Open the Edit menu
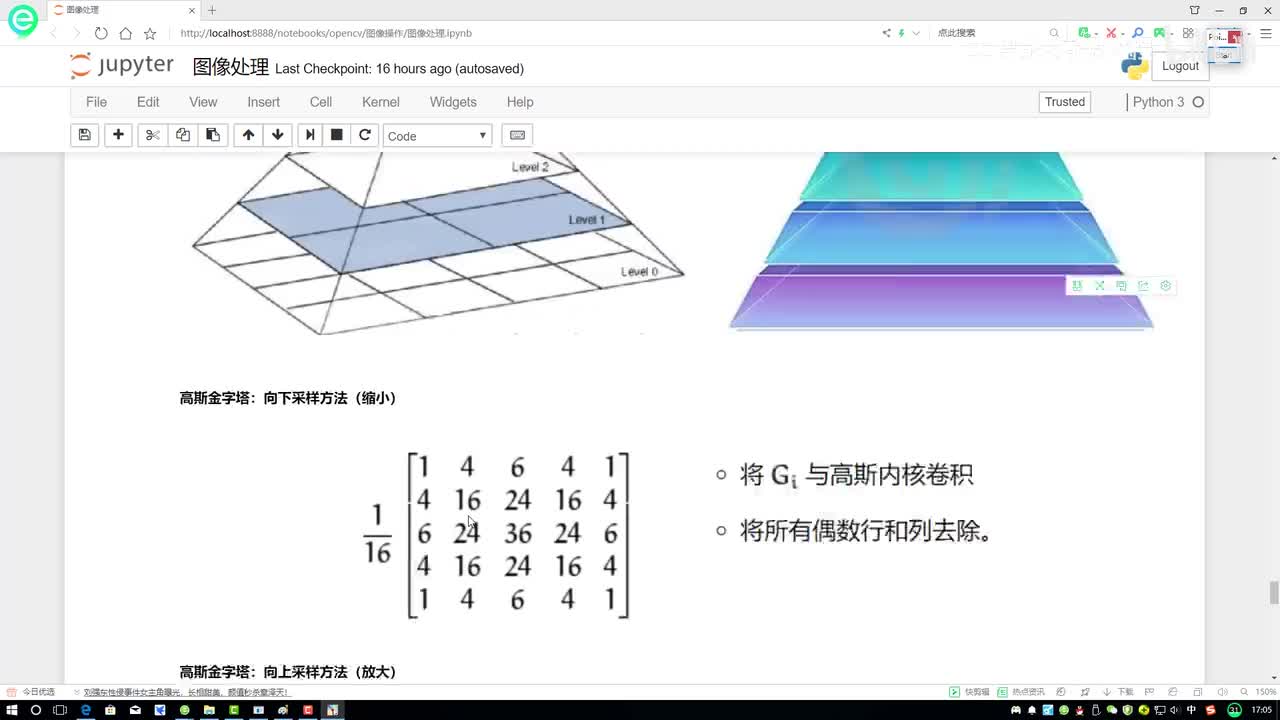This screenshot has width=1280, height=720. (x=148, y=102)
